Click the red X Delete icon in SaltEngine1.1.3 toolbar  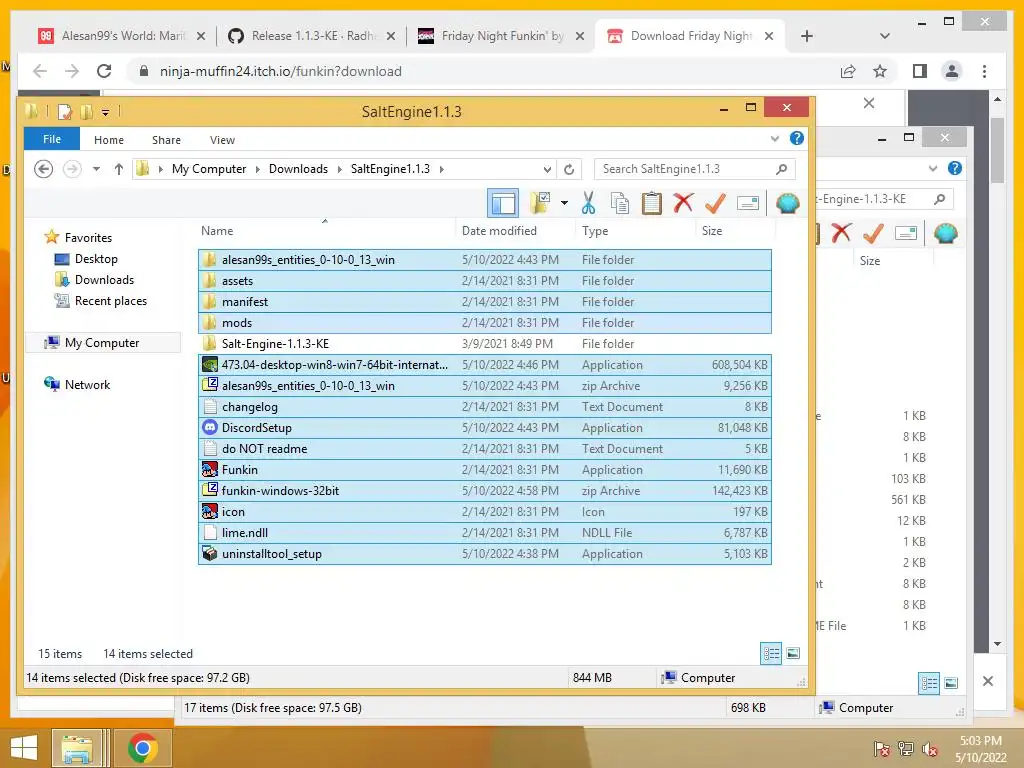click(x=683, y=203)
